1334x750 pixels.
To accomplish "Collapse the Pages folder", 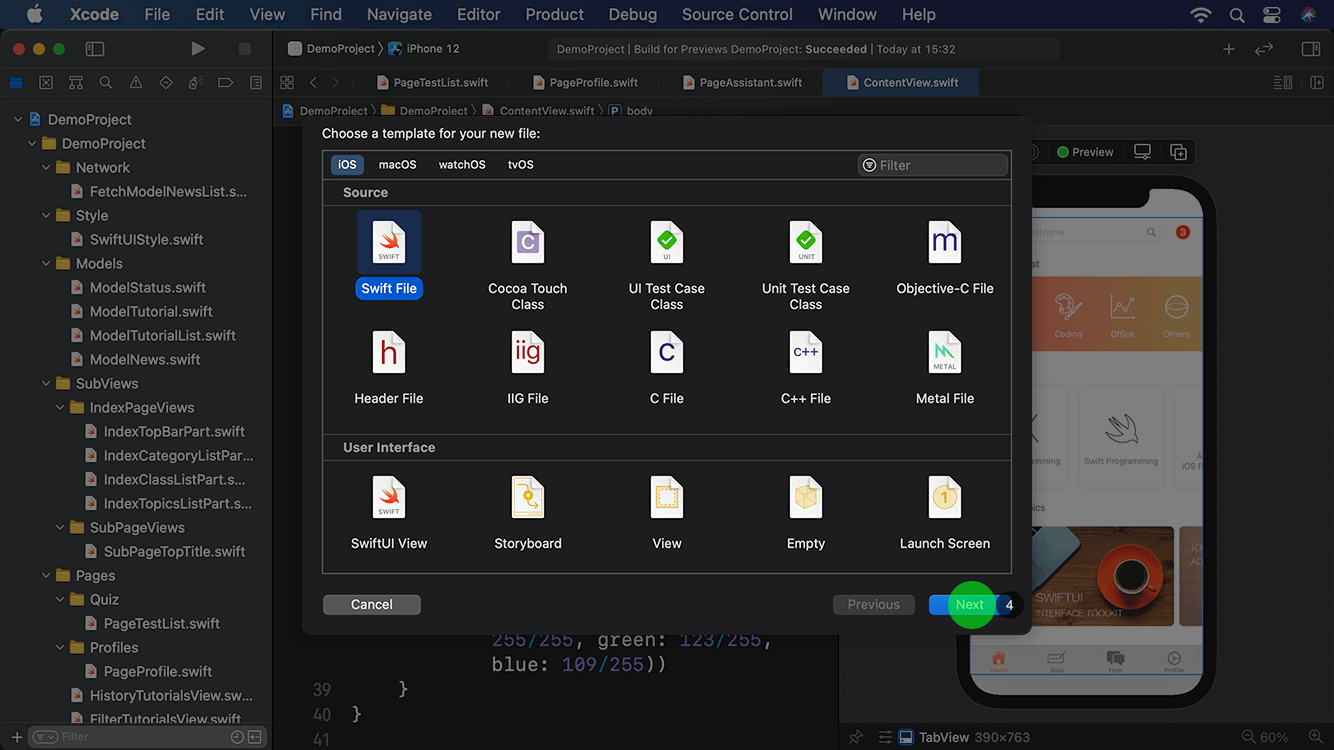I will [45, 575].
